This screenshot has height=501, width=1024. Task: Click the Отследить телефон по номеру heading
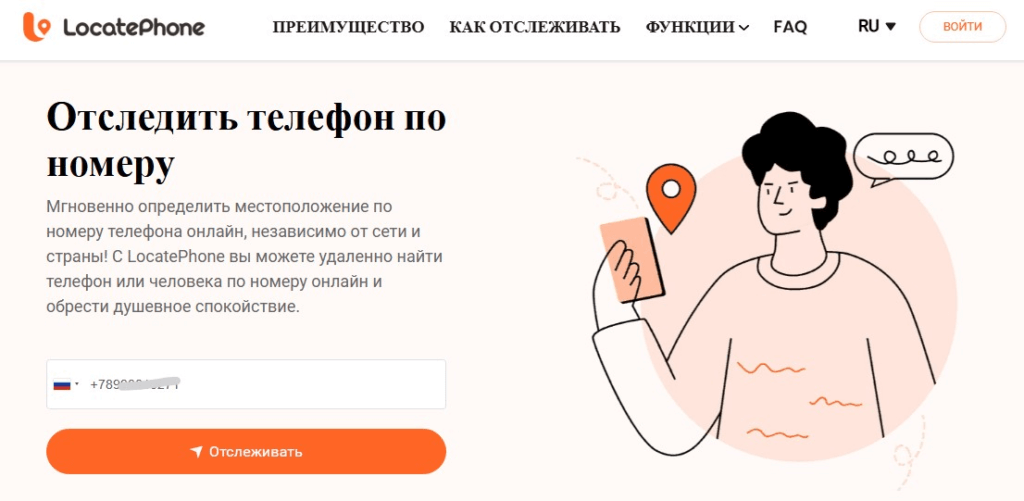click(x=246, y=140)
